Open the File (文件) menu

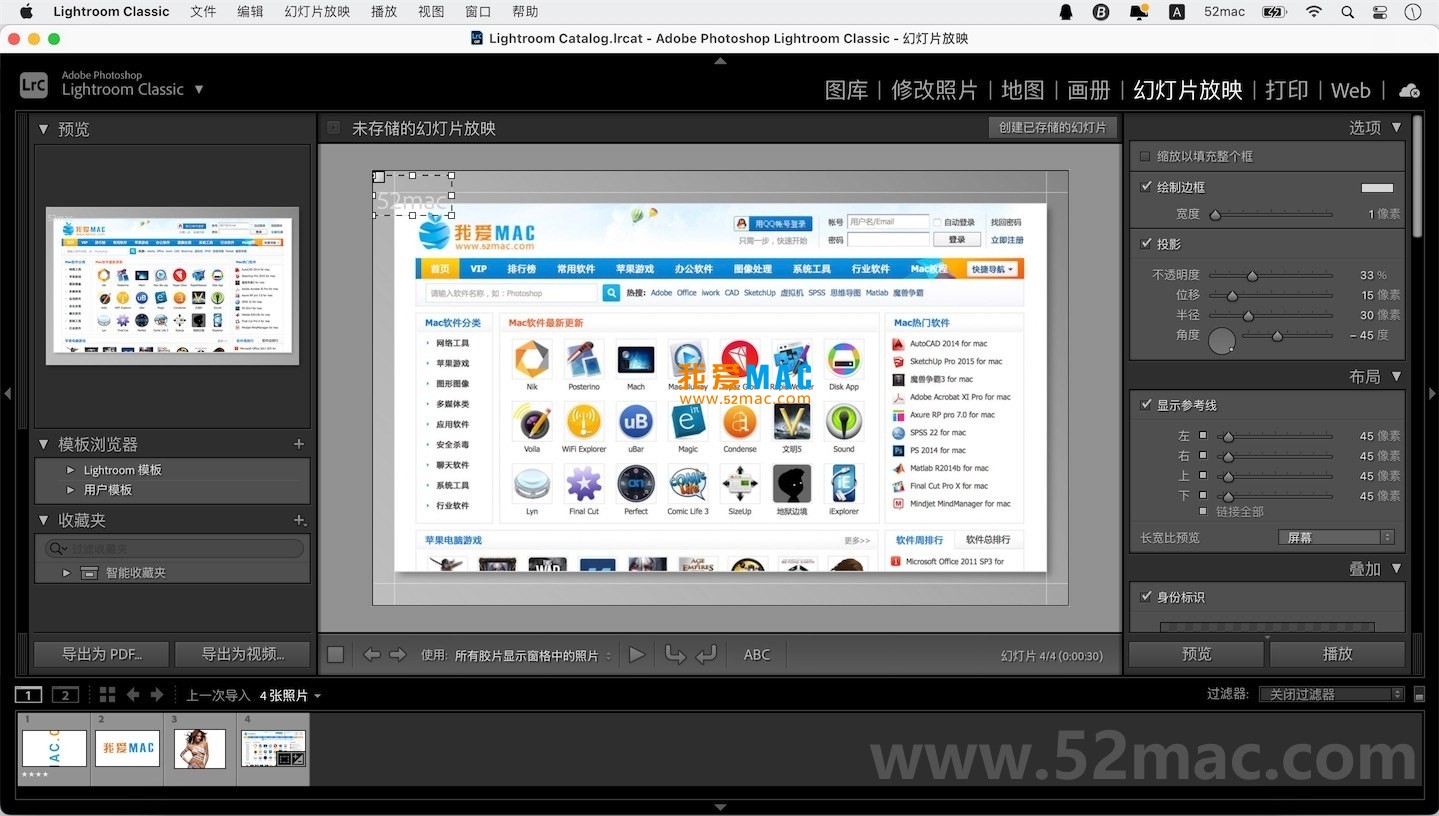(x=203, y=12)
